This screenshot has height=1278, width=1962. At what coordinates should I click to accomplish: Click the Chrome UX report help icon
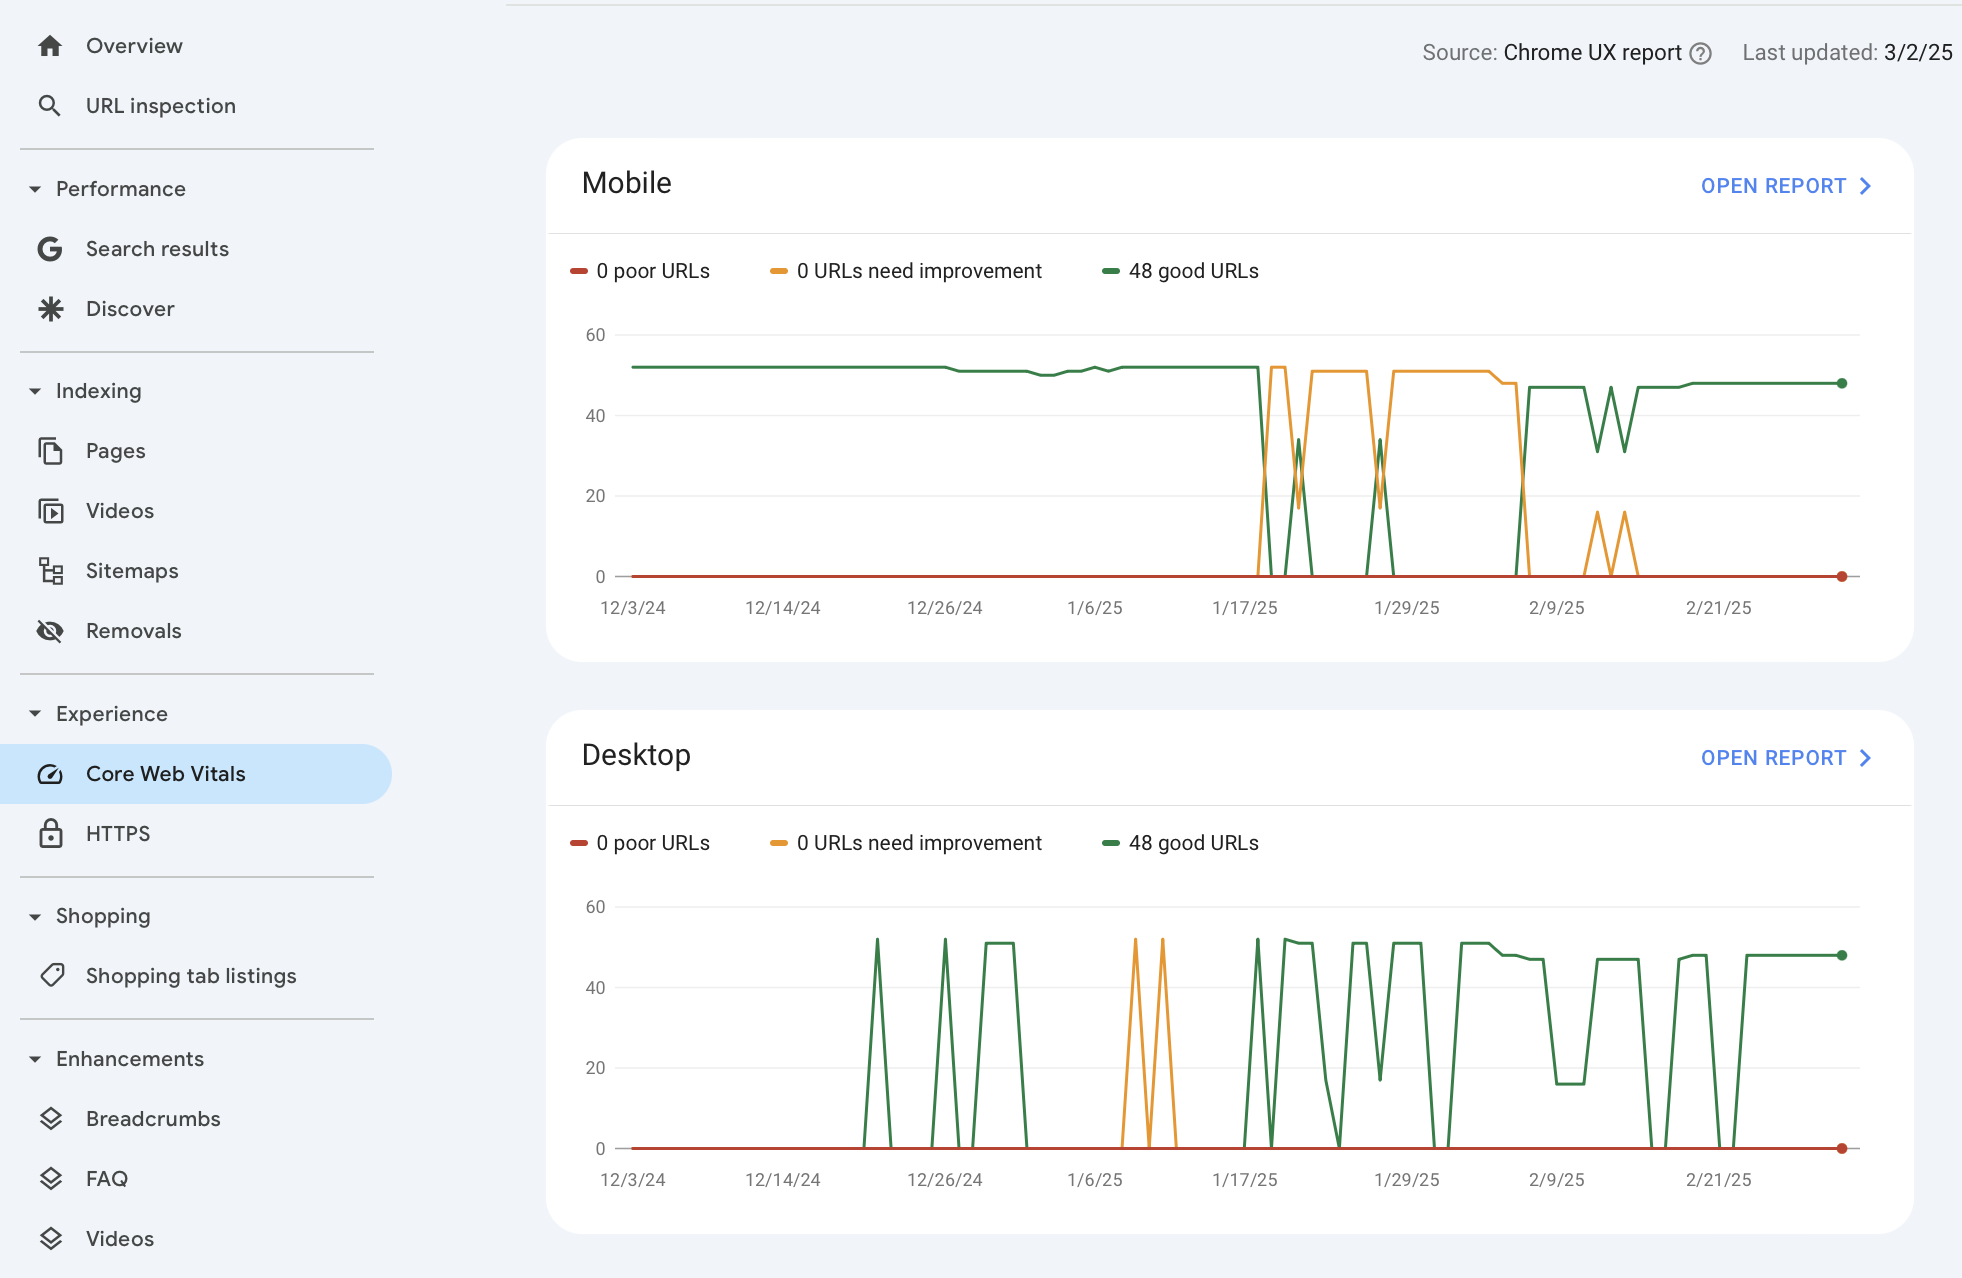[x=1700, y=53]
